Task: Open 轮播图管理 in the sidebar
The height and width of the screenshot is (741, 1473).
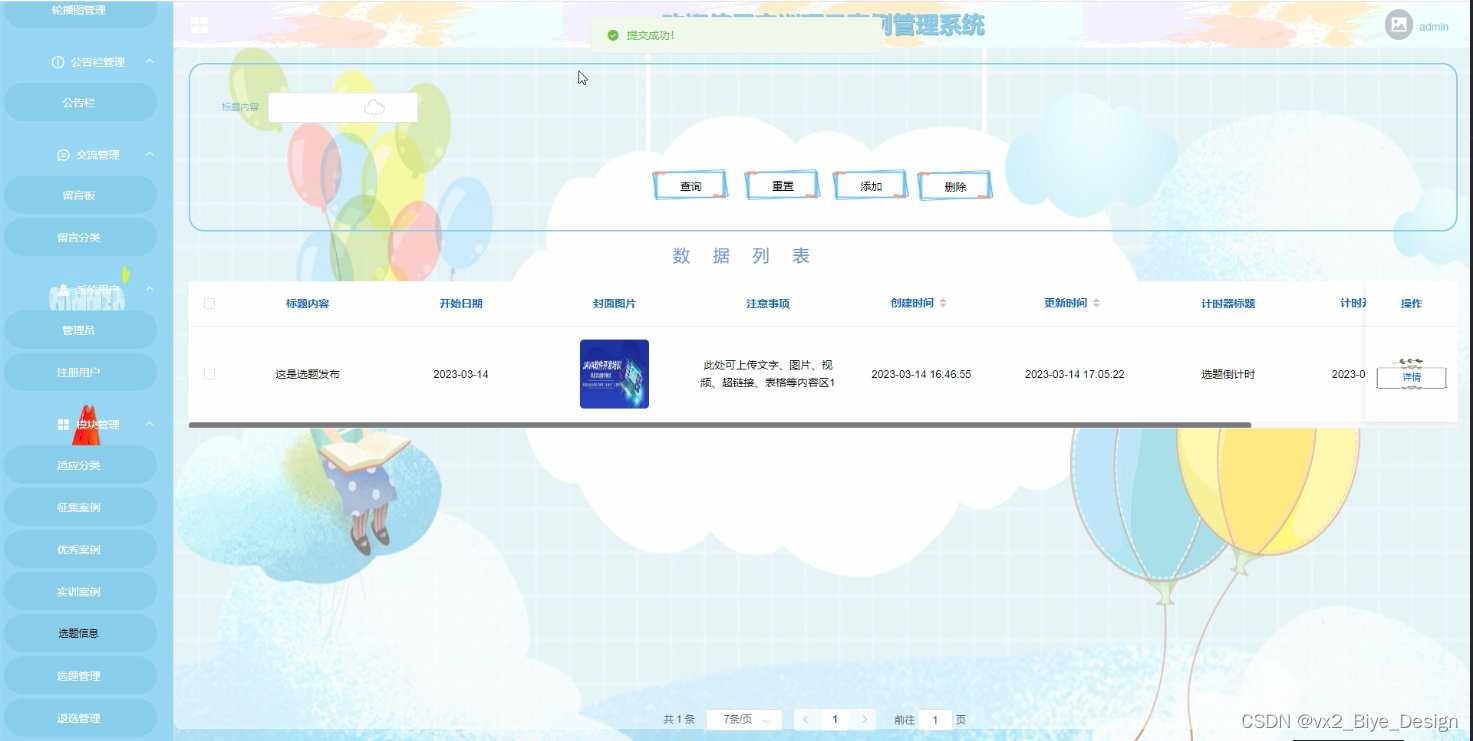Action: coord(80,11)
